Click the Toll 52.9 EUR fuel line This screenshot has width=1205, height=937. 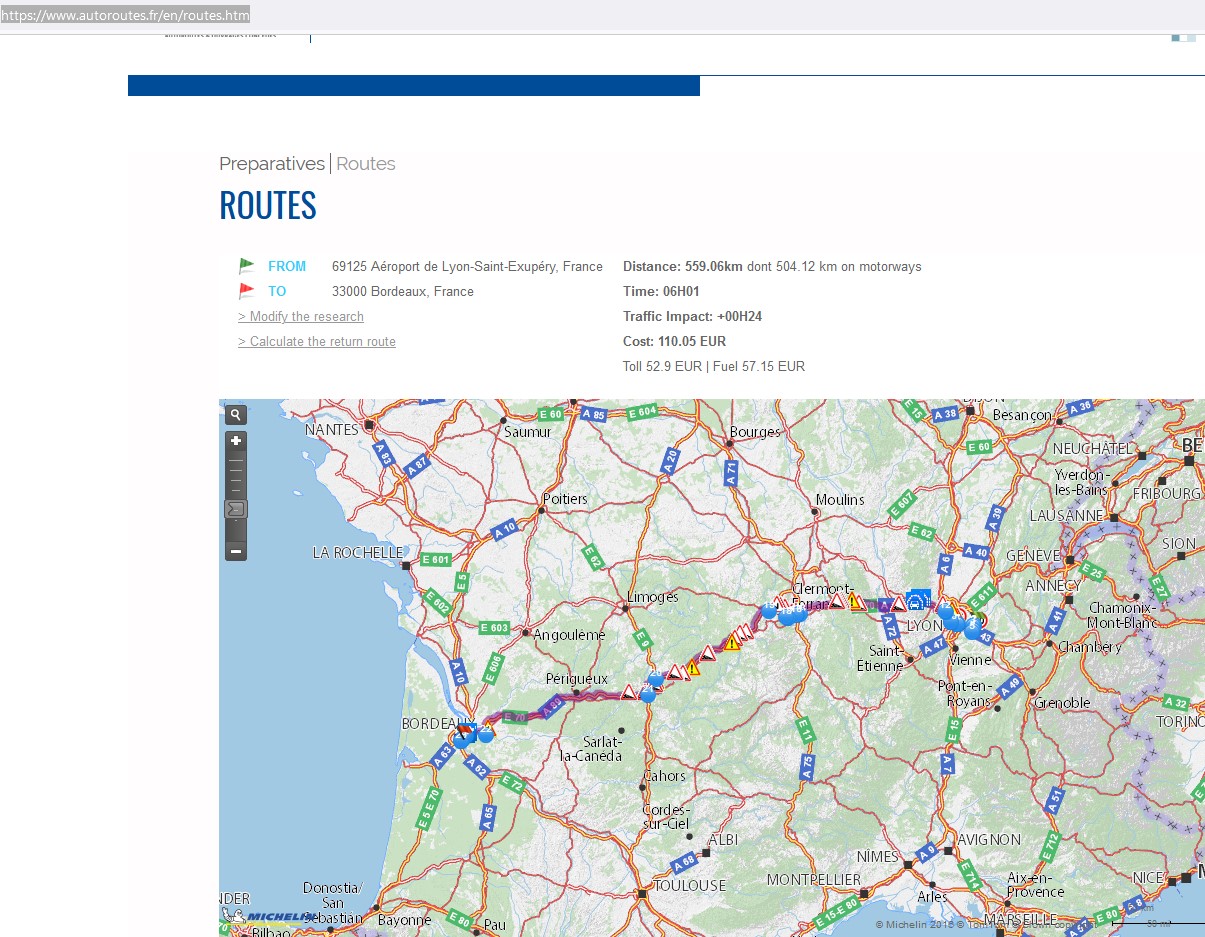pyautogui.click(x=714, y=366)
